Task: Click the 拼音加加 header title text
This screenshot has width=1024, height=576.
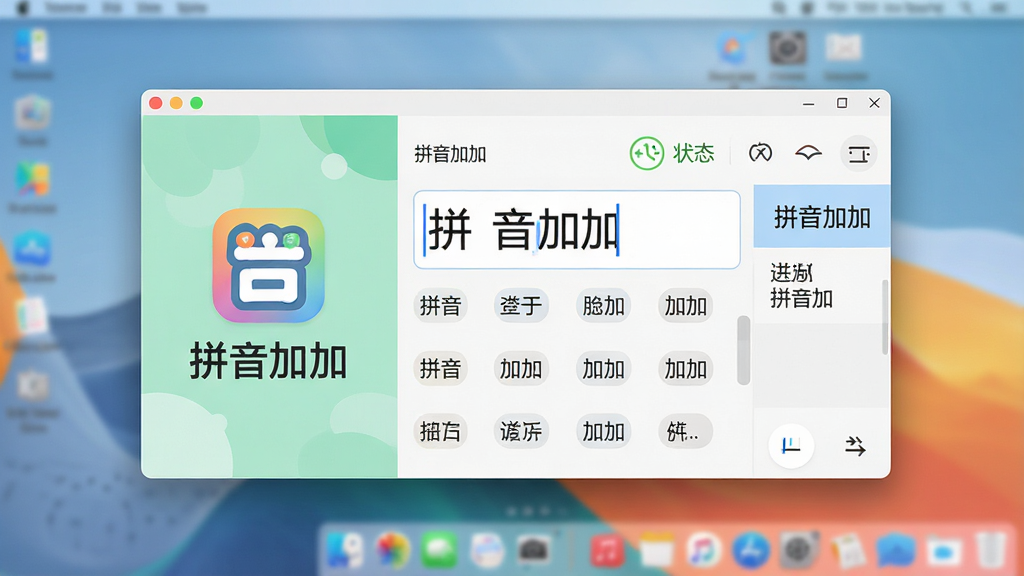Action: pos(450,154)
